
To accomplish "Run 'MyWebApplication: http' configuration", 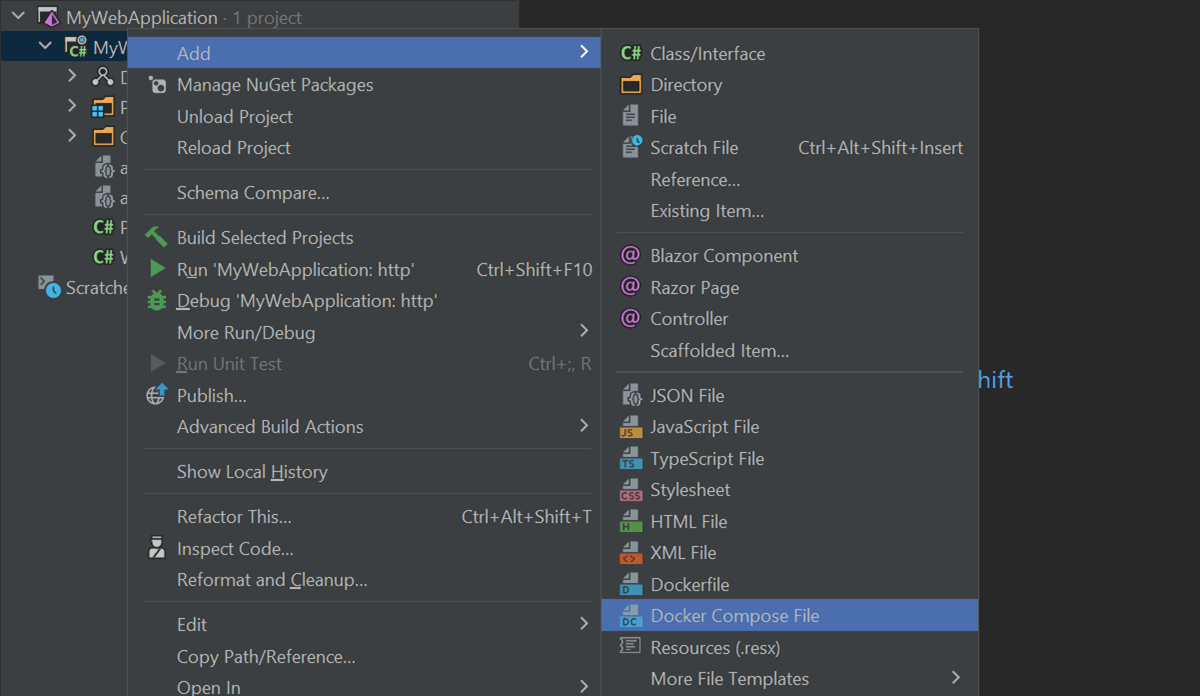I will [x=295, y=270].
